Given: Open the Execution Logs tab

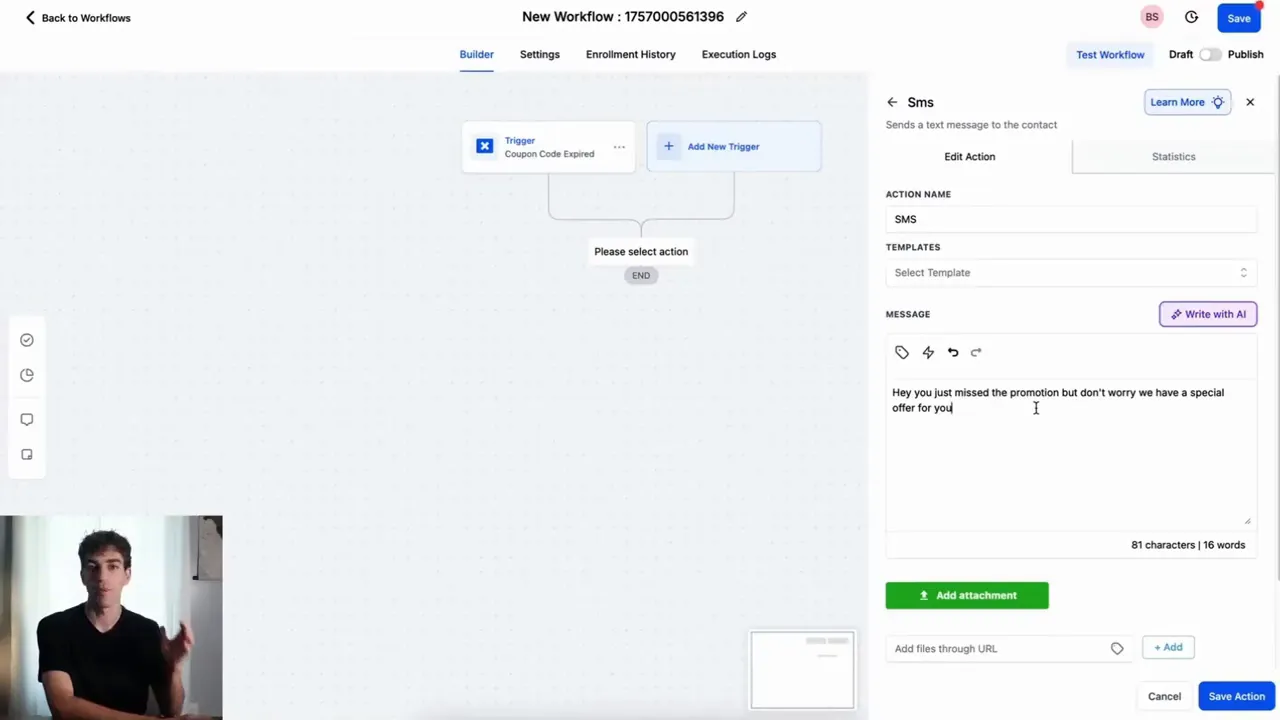Looking at the screenshot, I should tap(738, 54).
